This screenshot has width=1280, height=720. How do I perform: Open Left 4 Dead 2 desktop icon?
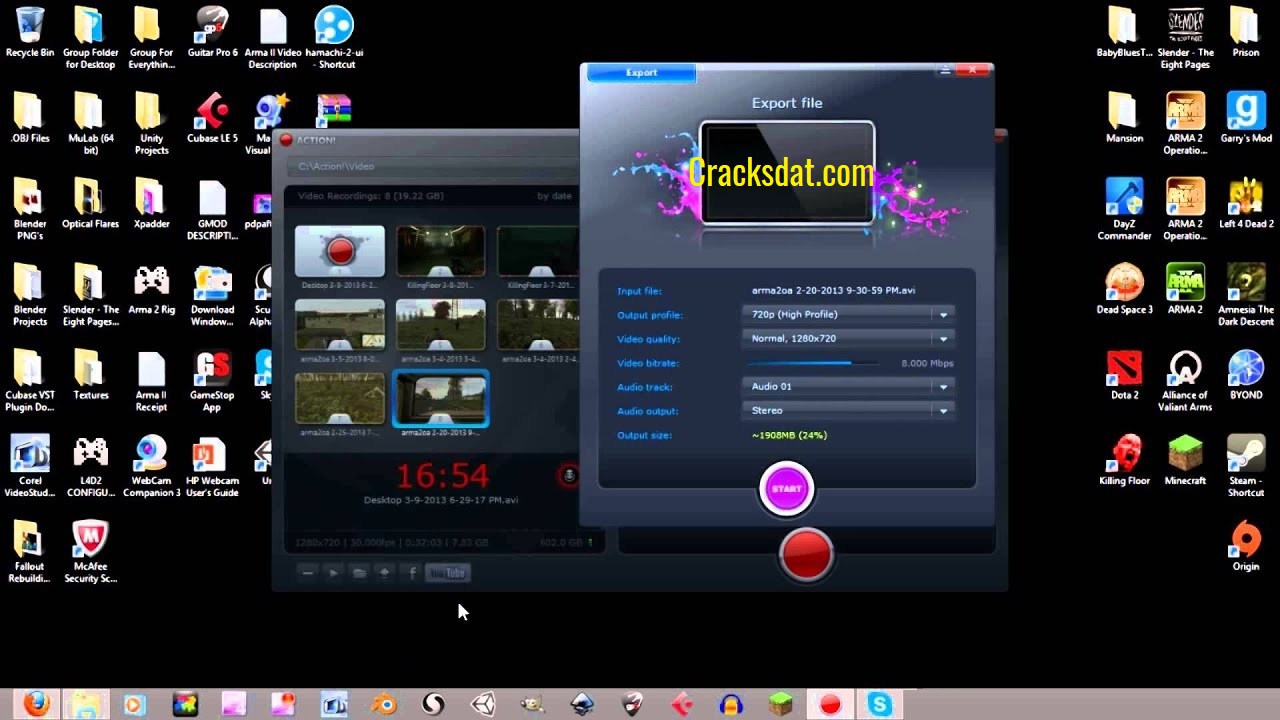[1246, 203]
